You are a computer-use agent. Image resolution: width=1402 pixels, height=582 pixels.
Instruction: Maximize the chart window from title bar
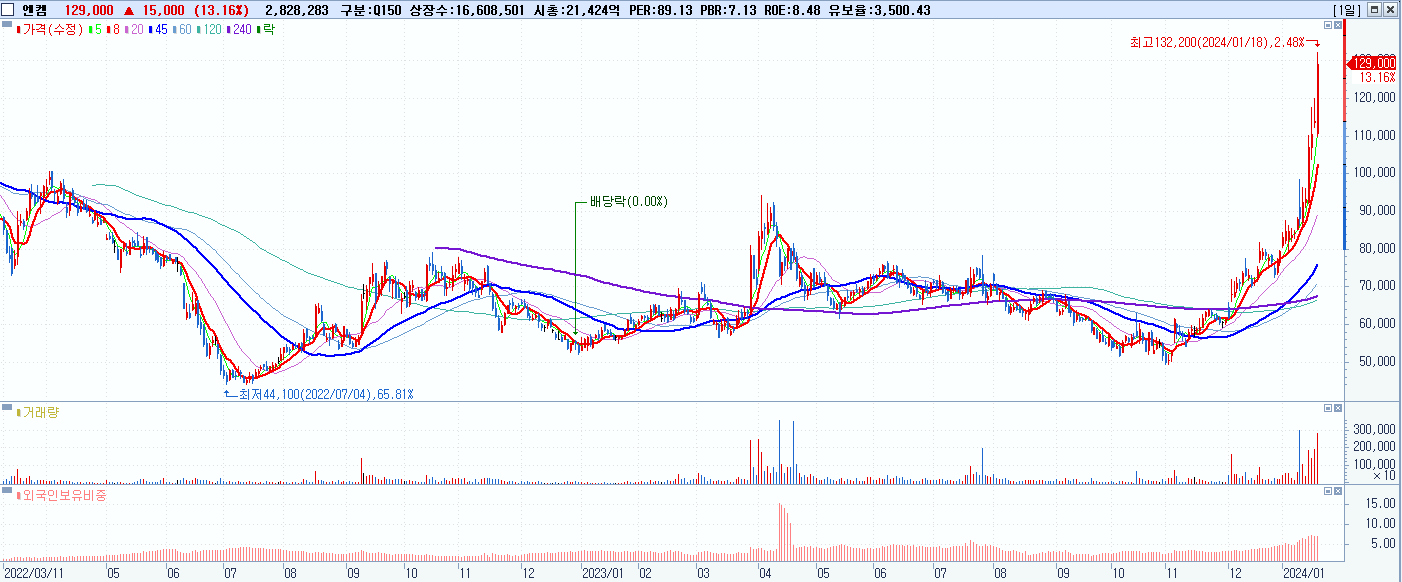pos(1373,9)
